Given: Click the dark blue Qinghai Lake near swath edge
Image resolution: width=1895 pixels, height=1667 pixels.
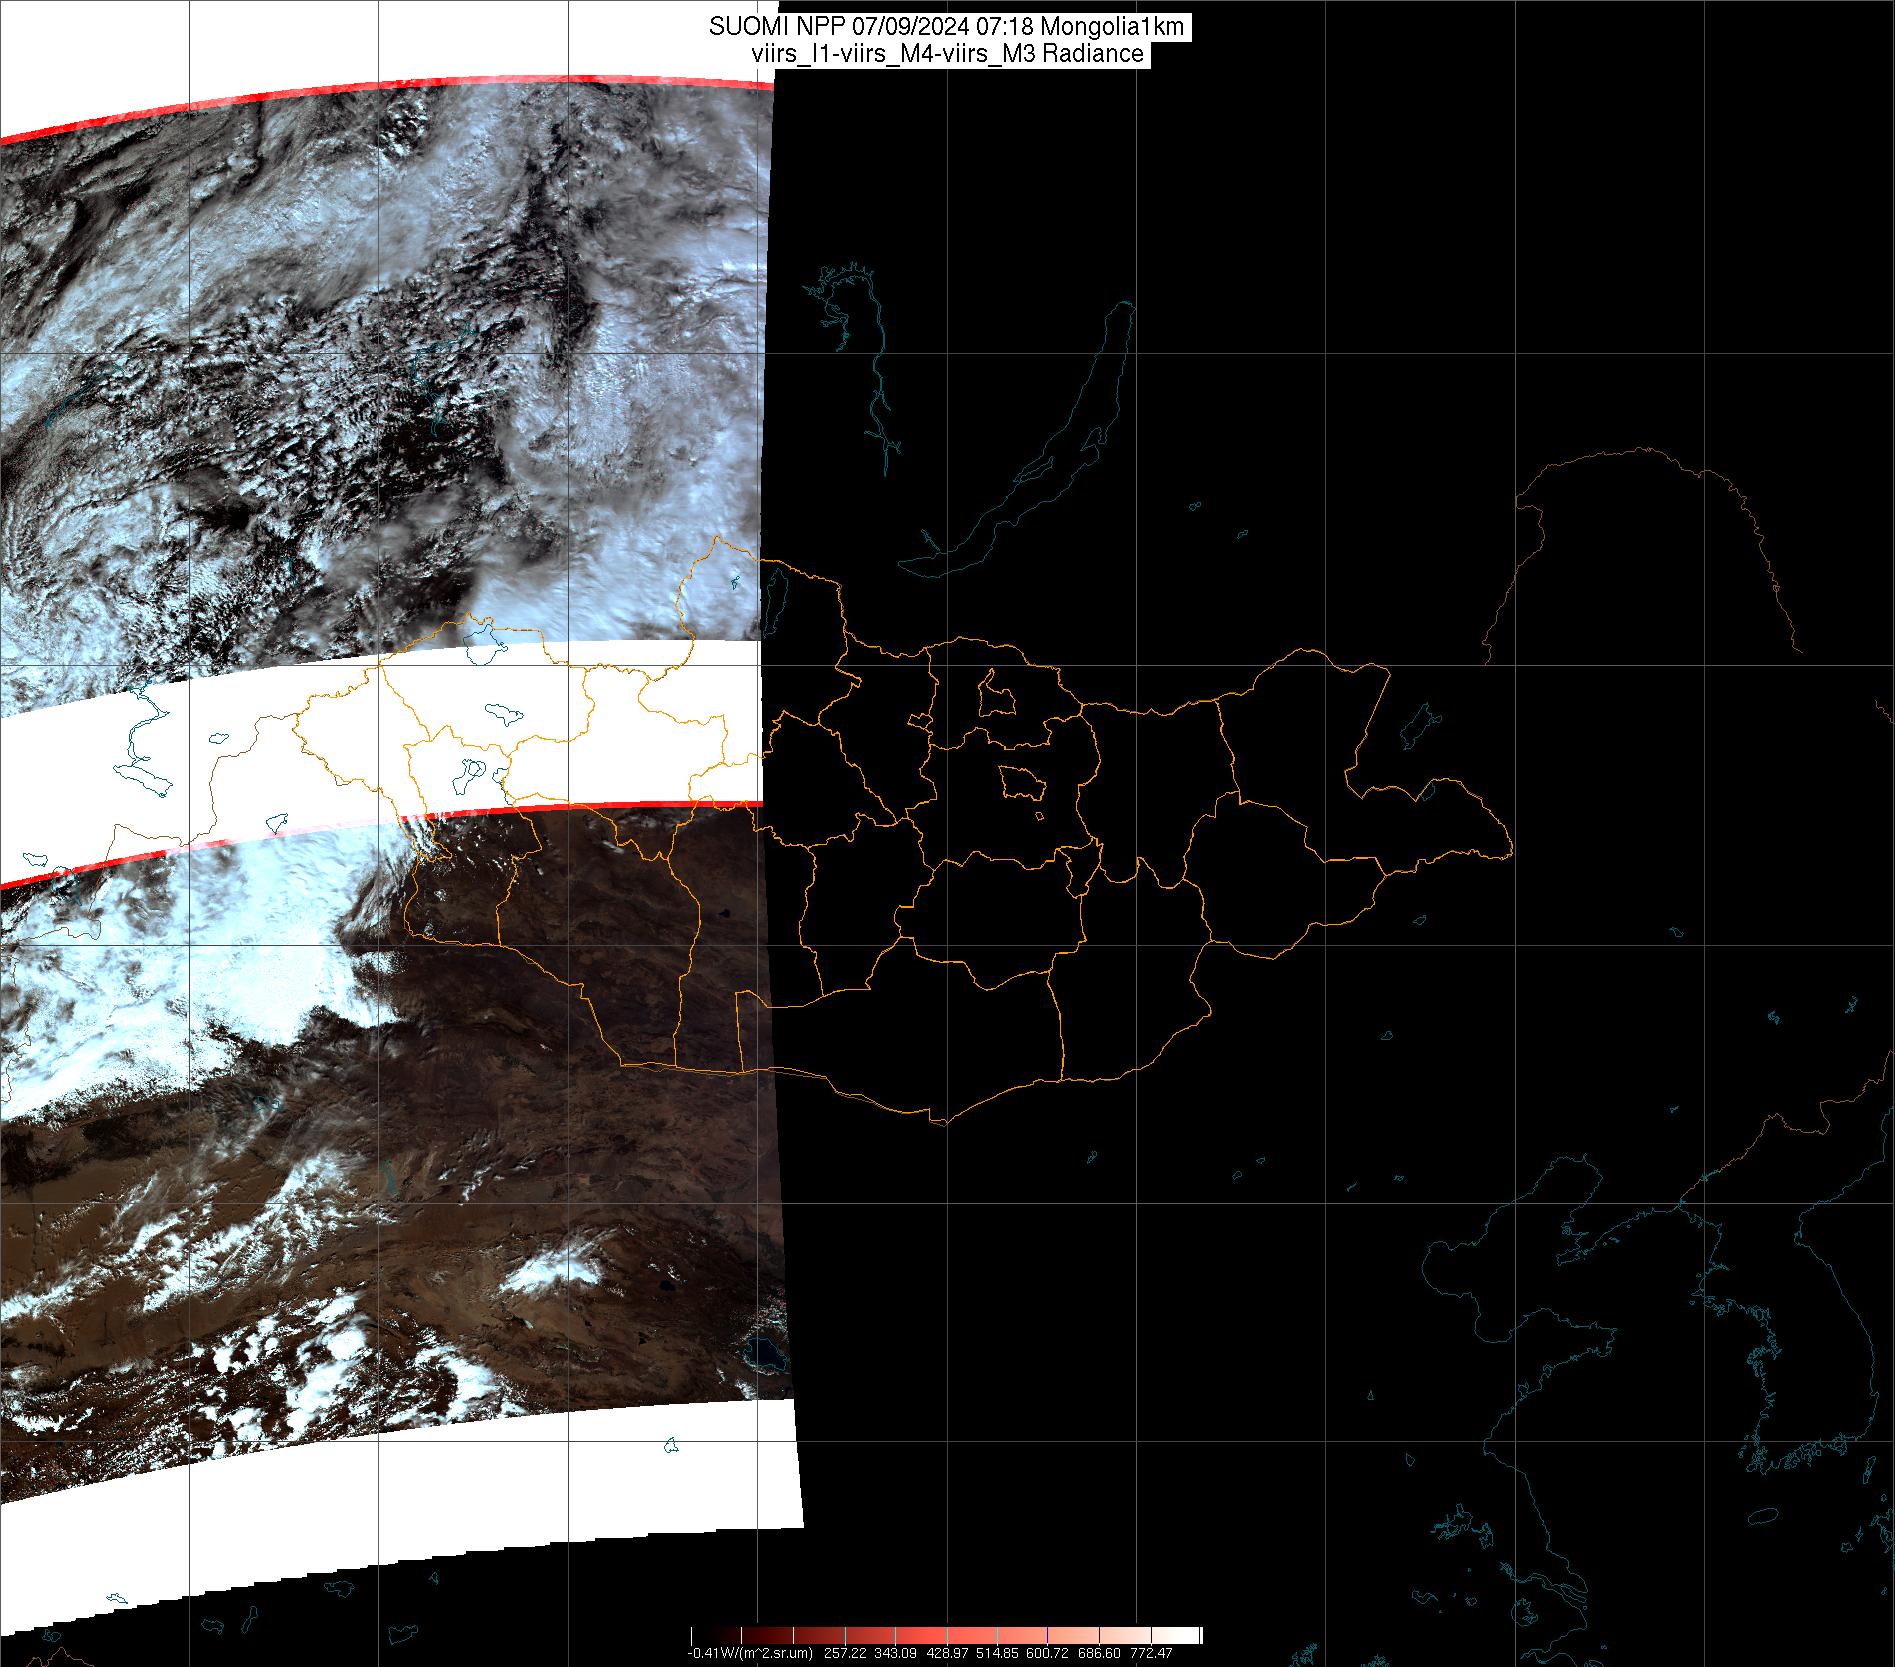Looking at the screenshot, I should point(767,1355).
